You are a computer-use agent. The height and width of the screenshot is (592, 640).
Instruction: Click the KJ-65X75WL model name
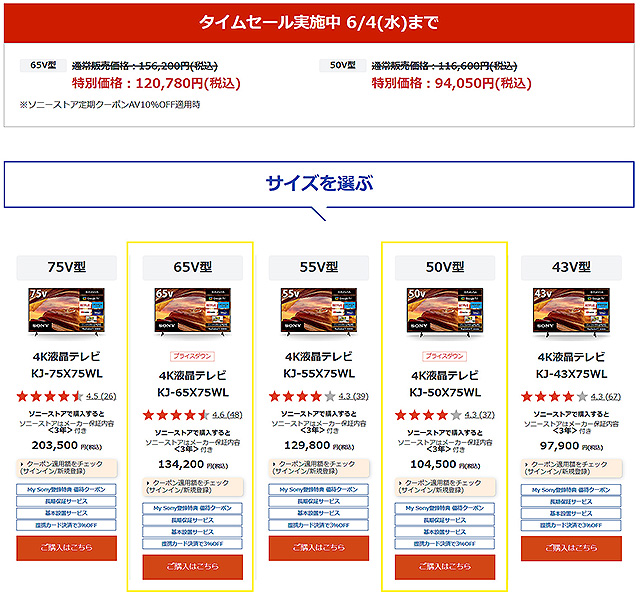pos(193,392)
